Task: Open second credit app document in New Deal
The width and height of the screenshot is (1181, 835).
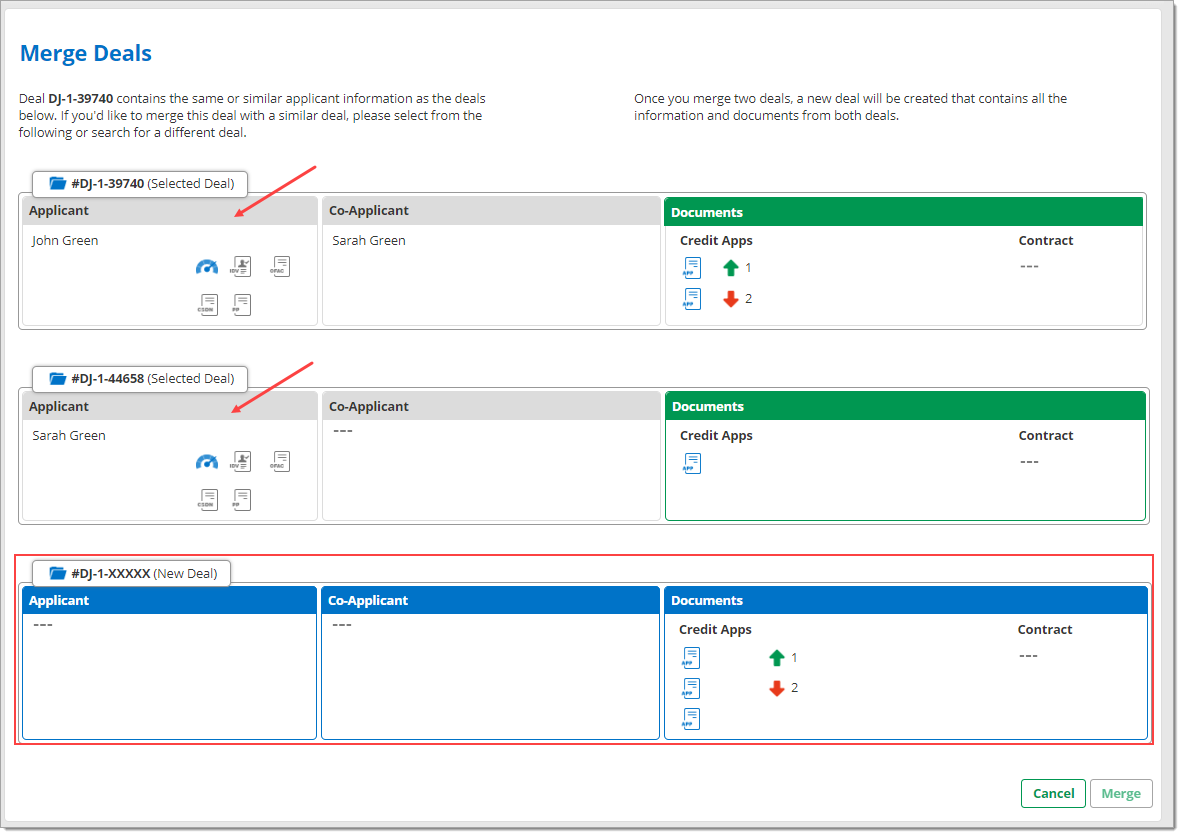Action: click(691, 688)
